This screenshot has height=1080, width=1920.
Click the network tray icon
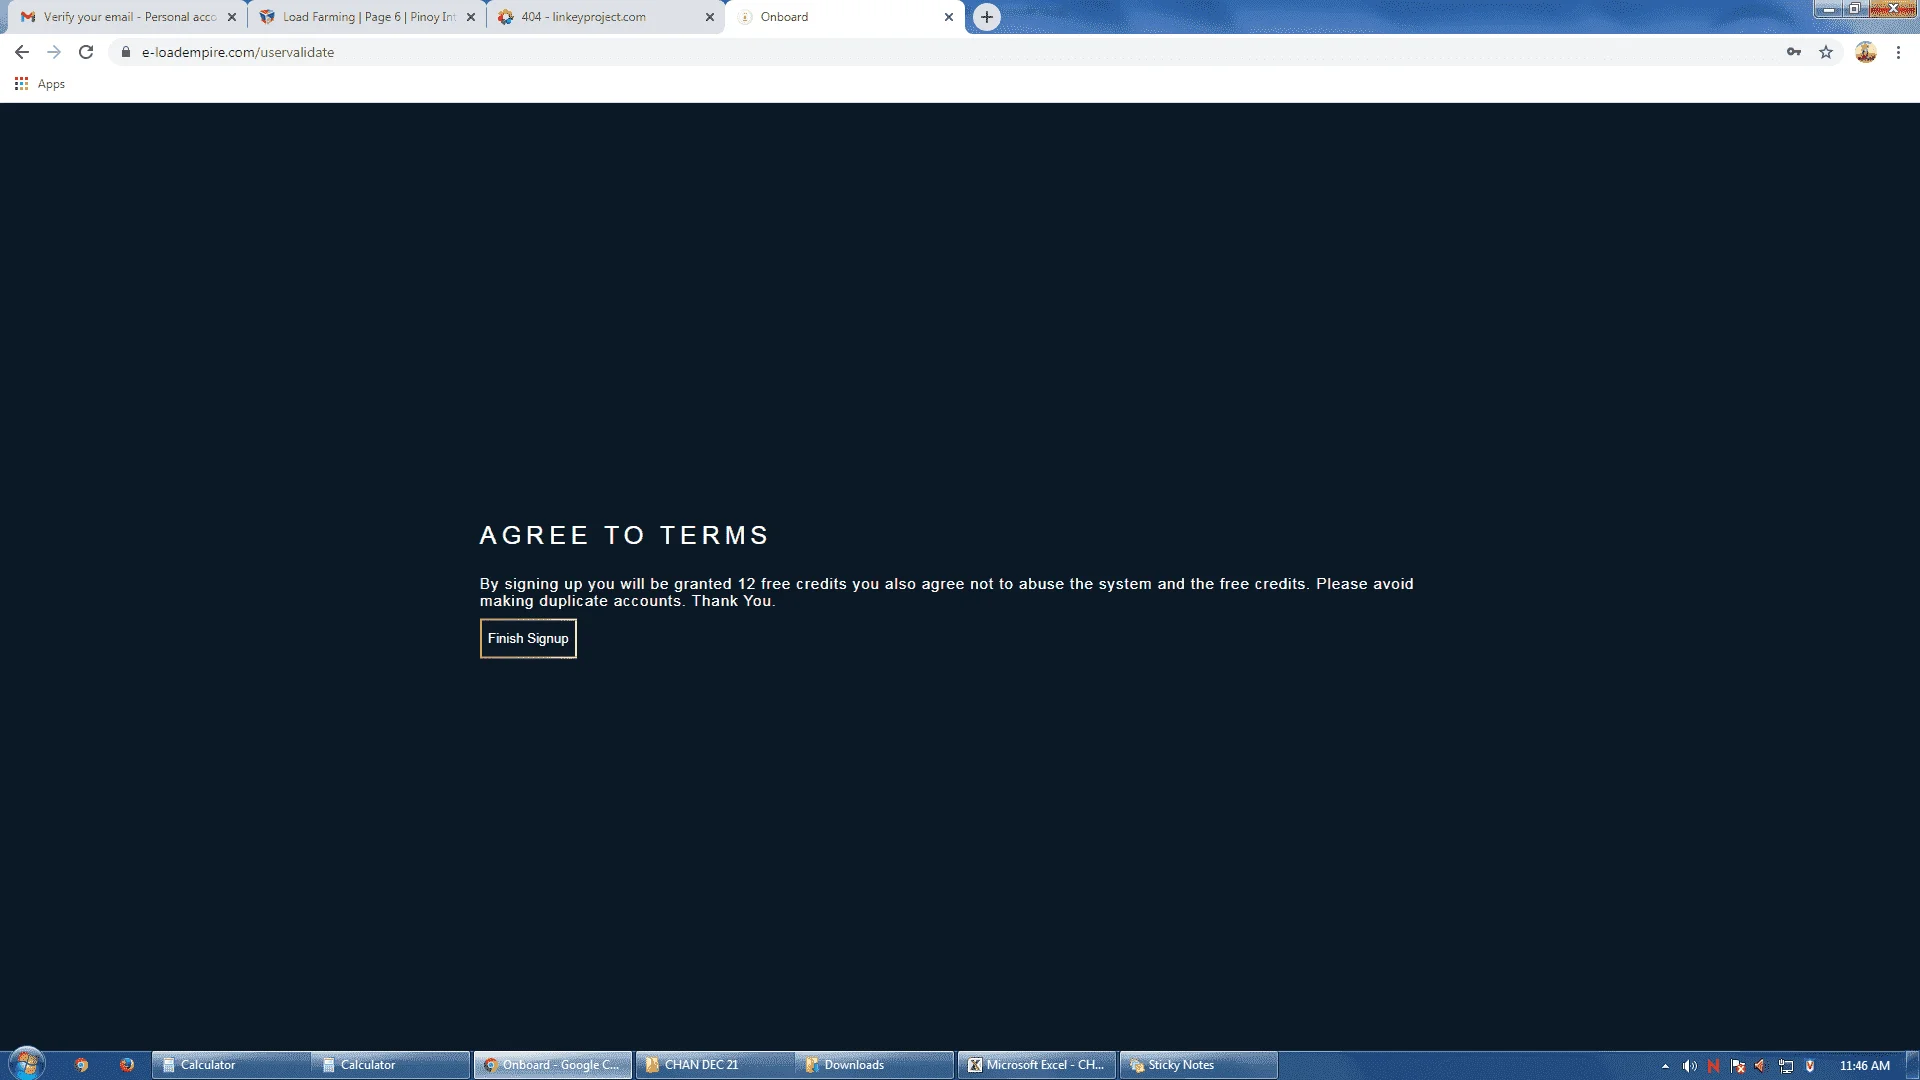pos(1786,1066)
